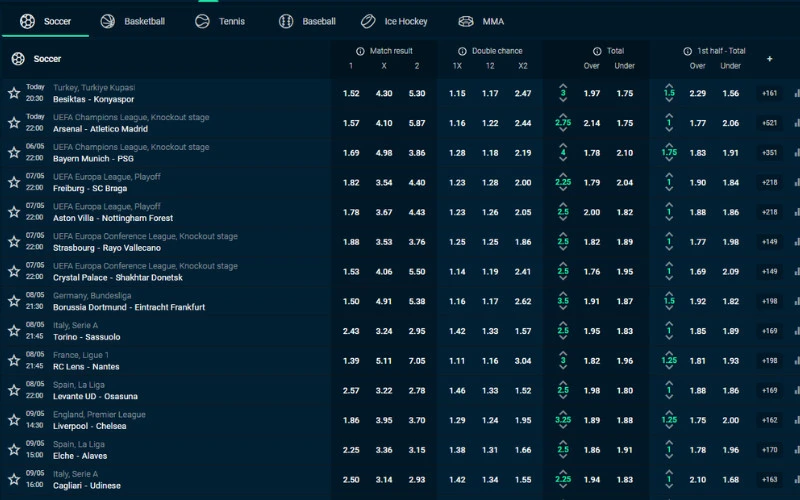Open statistics icon for Besiktas - Konyaspor row
800x500 pixels.
click(797, 93)
